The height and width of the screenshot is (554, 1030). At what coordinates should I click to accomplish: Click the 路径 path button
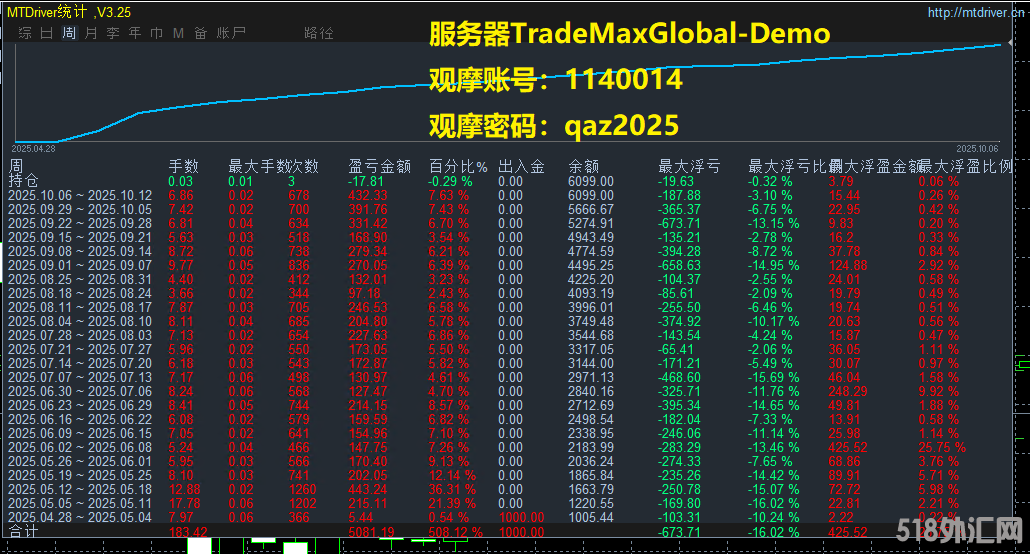pyautogui.click(x=319, y=33)
